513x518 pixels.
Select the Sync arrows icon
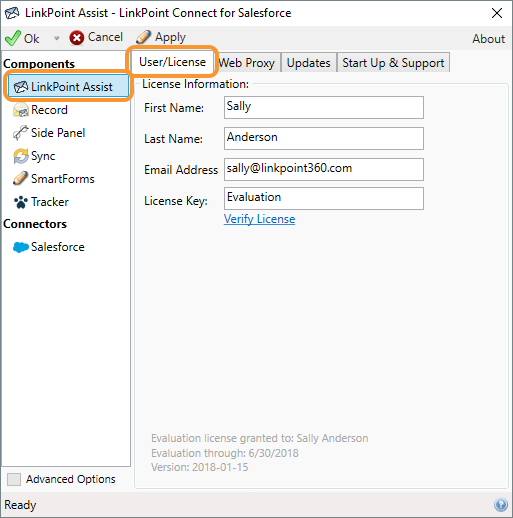pyautogui.click(x=21, y=156)
